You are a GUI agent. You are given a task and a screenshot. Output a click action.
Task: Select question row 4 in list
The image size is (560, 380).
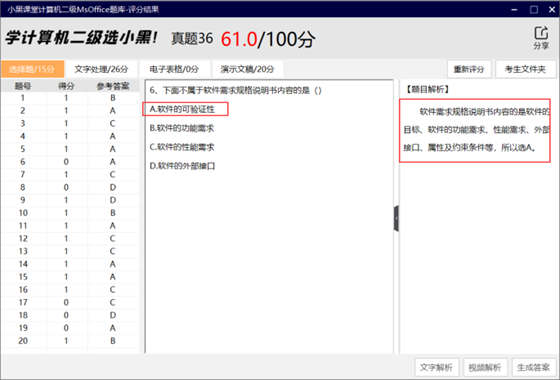point(70,136)
